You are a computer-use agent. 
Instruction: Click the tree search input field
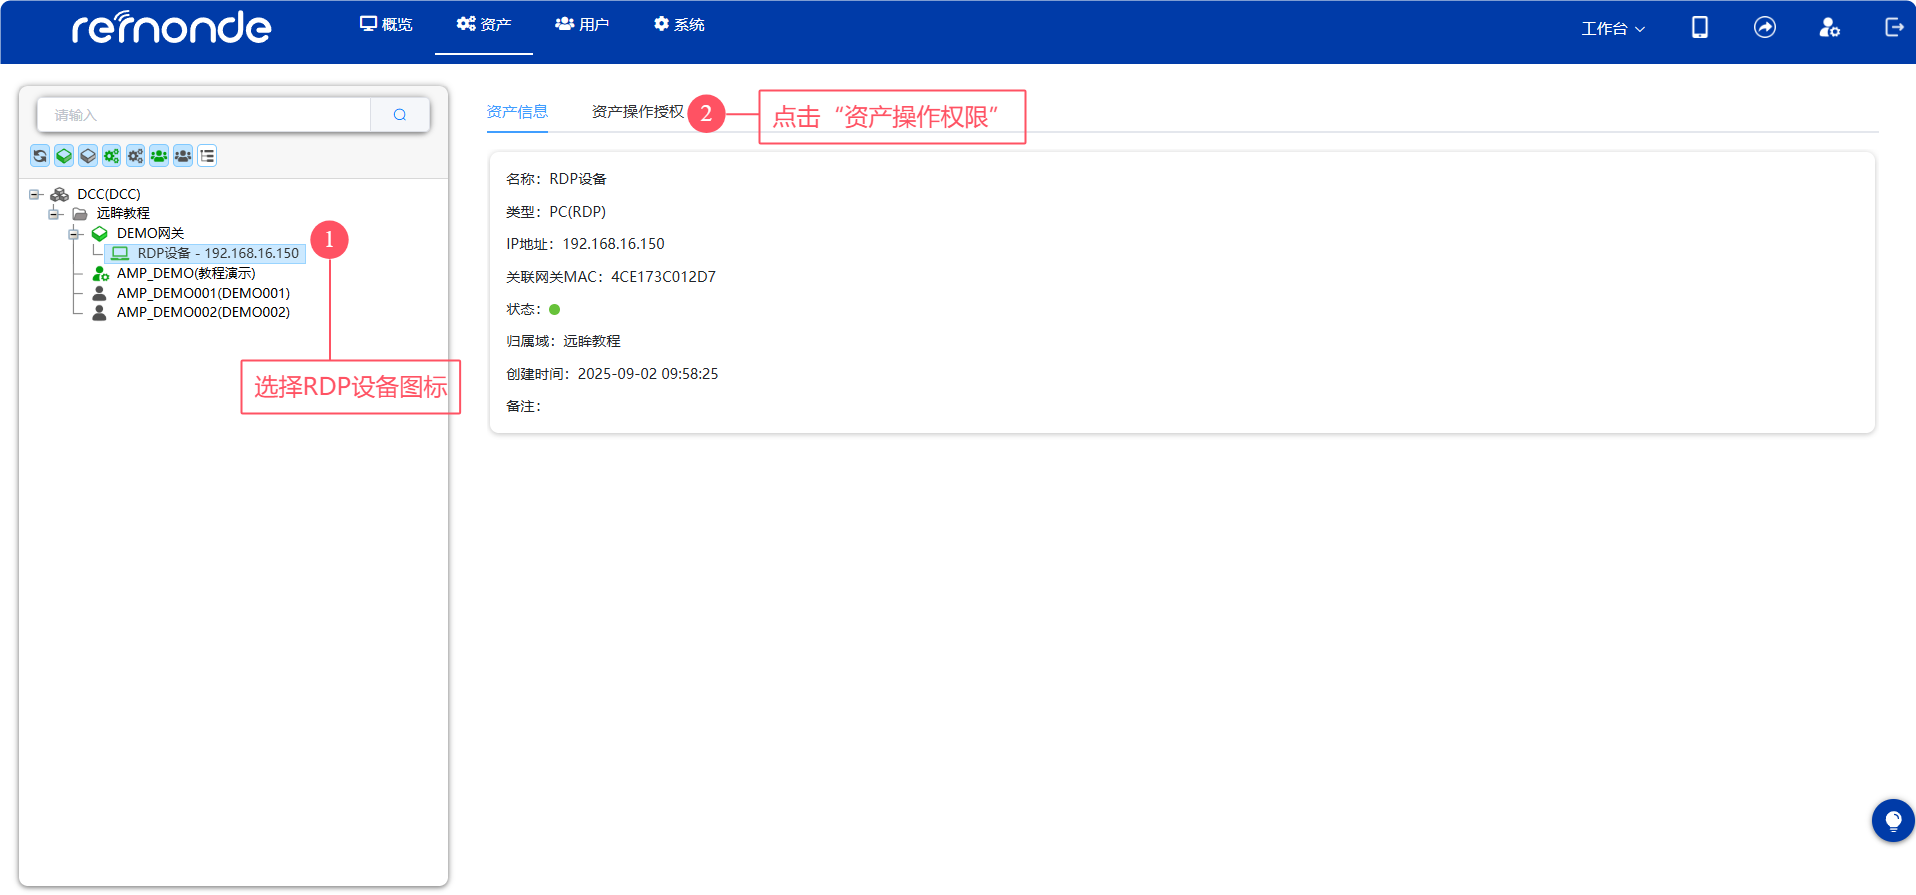(204, 115)
